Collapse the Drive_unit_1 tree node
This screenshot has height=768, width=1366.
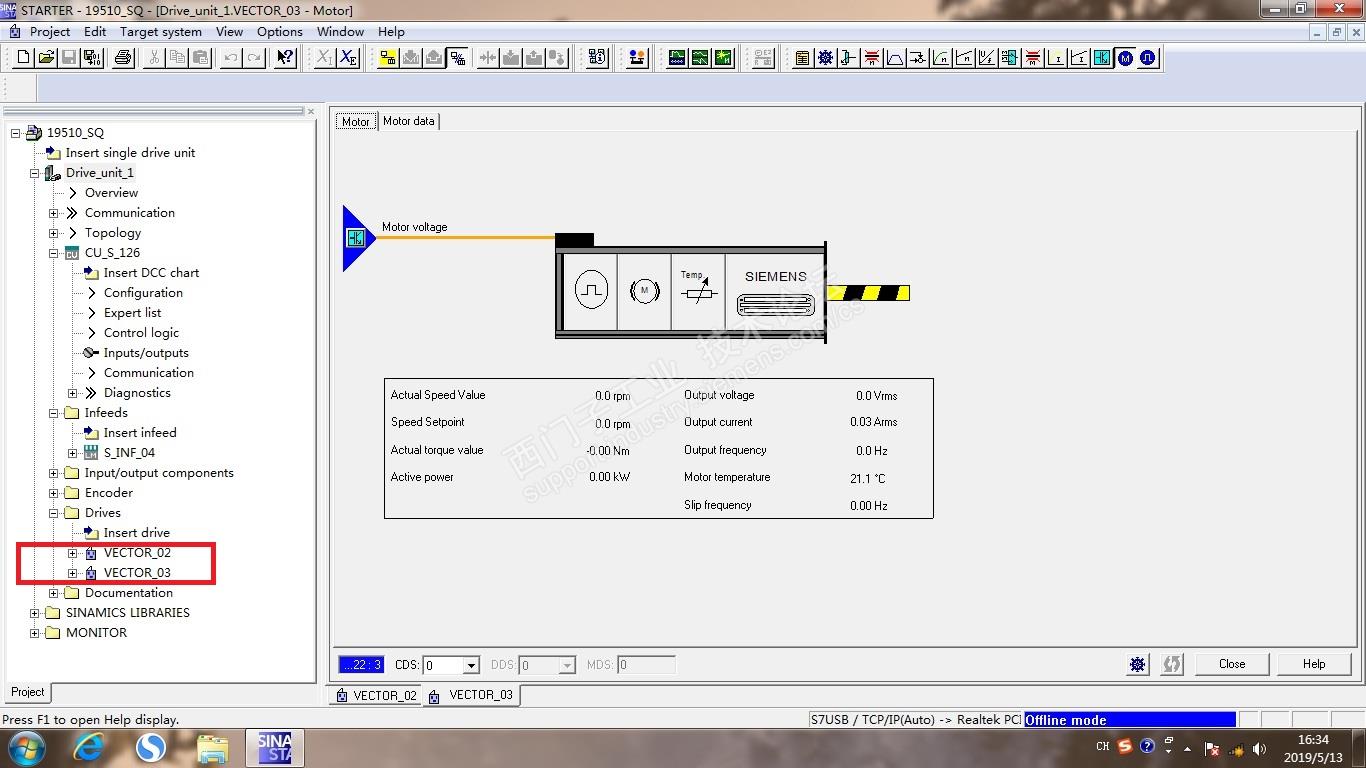coord(35,173)
